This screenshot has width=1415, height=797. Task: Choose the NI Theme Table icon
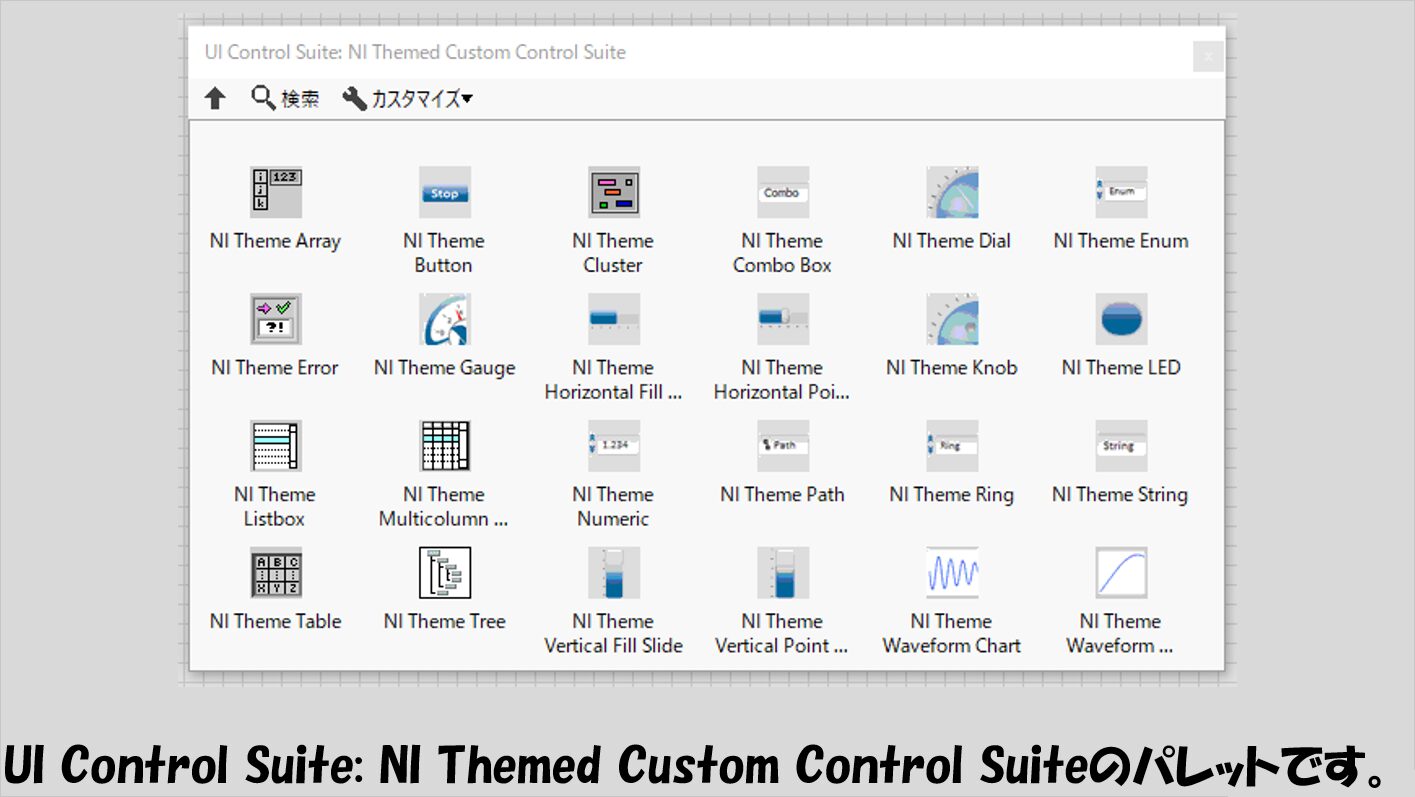click(275, 573)
